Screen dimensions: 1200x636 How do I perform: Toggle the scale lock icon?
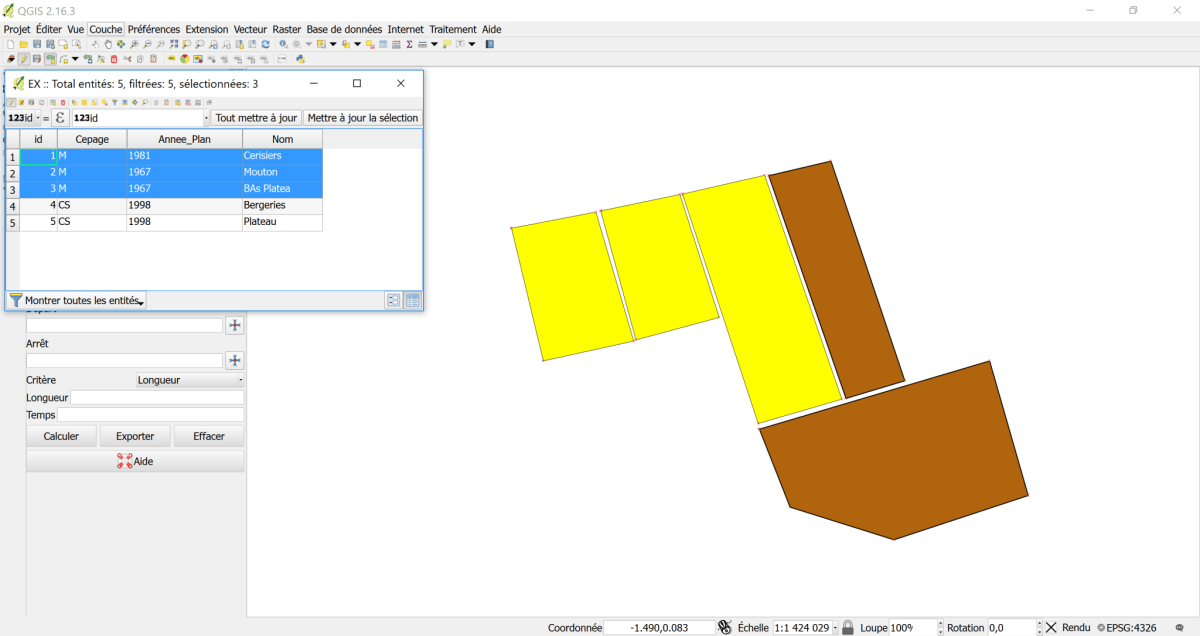point(847,628)
